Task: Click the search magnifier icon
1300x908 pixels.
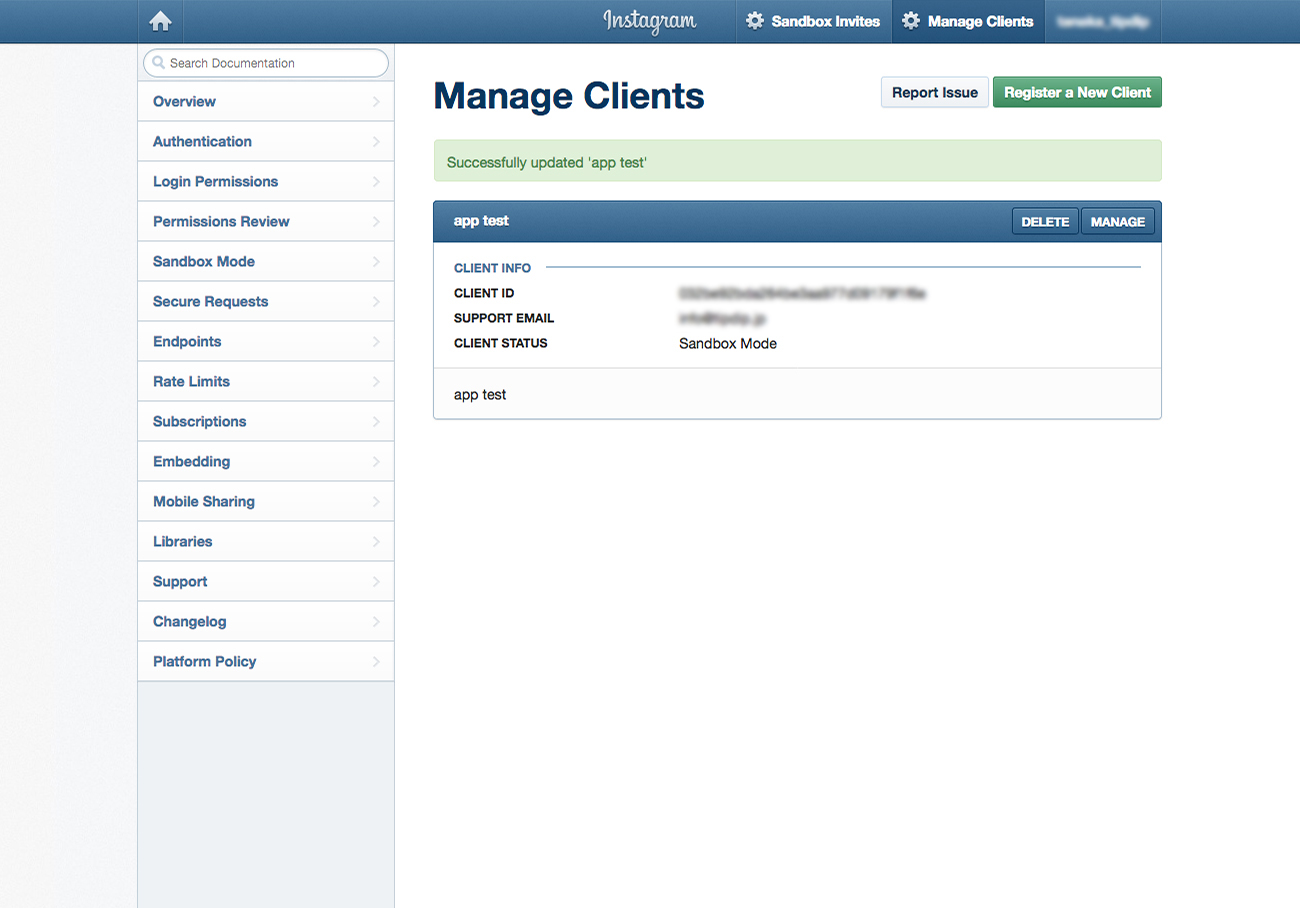Action: point(158,62)
